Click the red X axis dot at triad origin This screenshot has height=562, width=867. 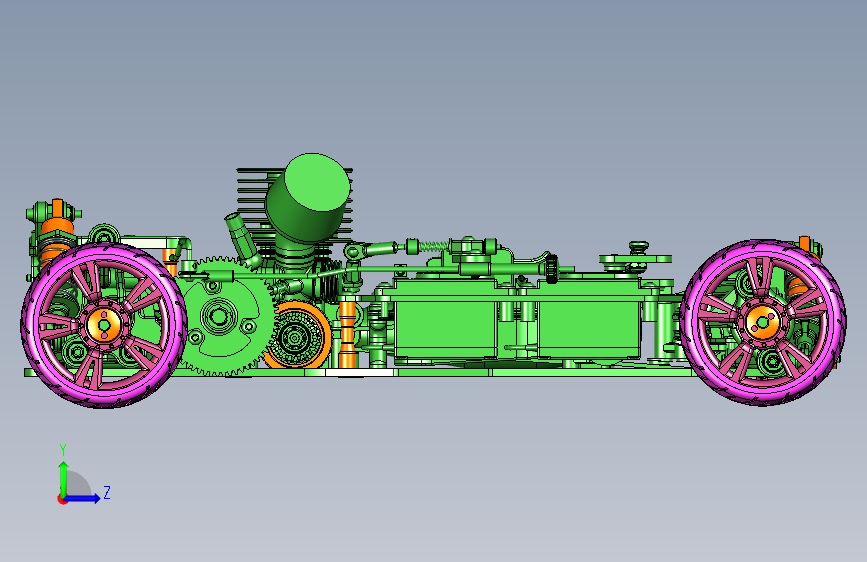pyautogui.click(x=62, y=499)
